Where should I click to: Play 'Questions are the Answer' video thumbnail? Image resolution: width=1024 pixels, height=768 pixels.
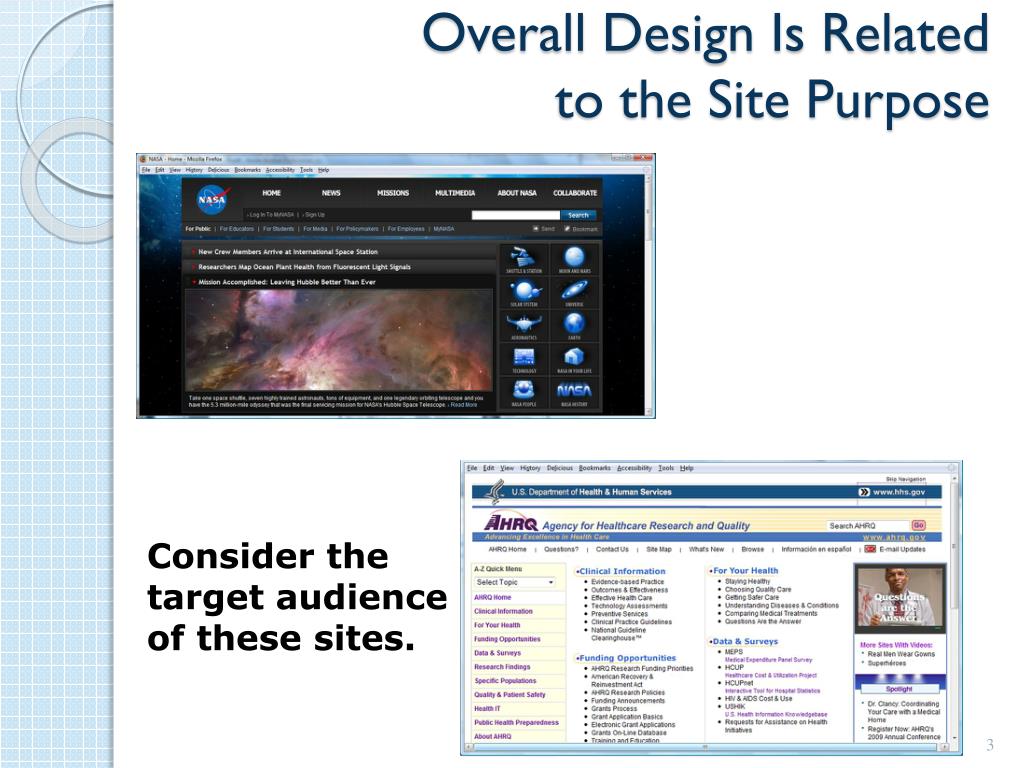coord(901,600)
